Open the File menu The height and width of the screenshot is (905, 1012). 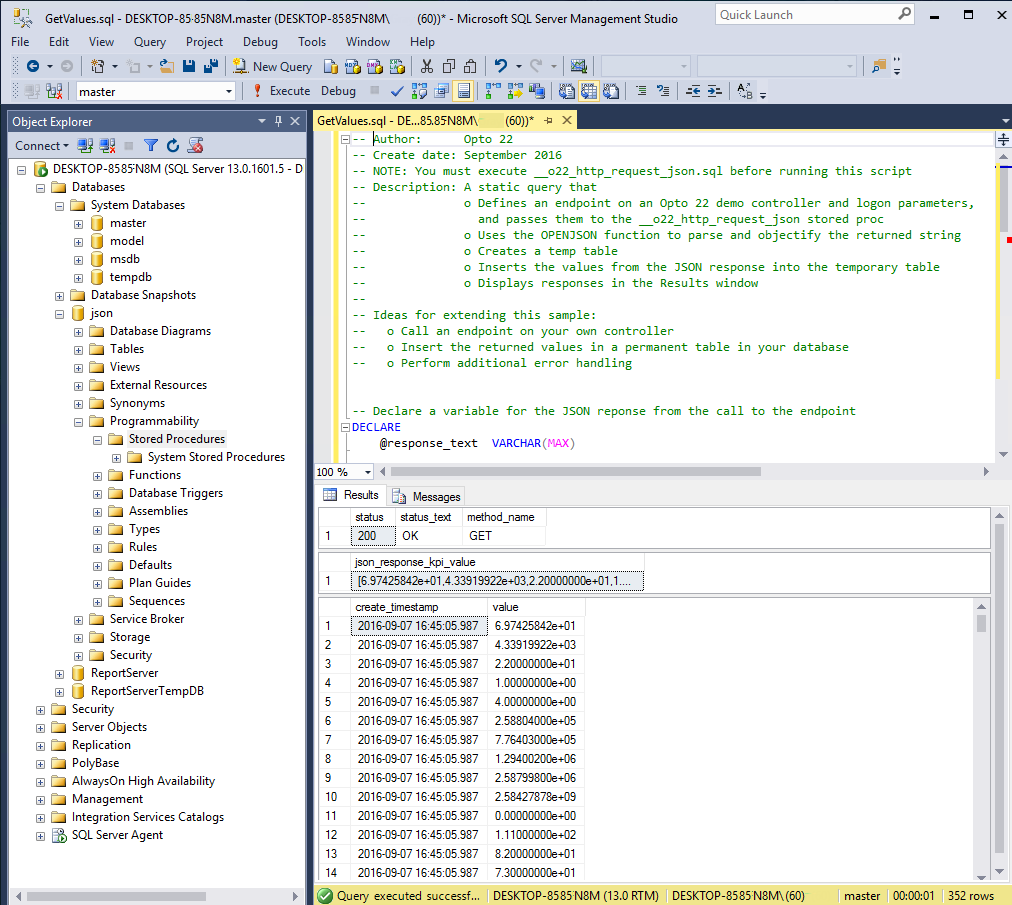tap(20, 42)
